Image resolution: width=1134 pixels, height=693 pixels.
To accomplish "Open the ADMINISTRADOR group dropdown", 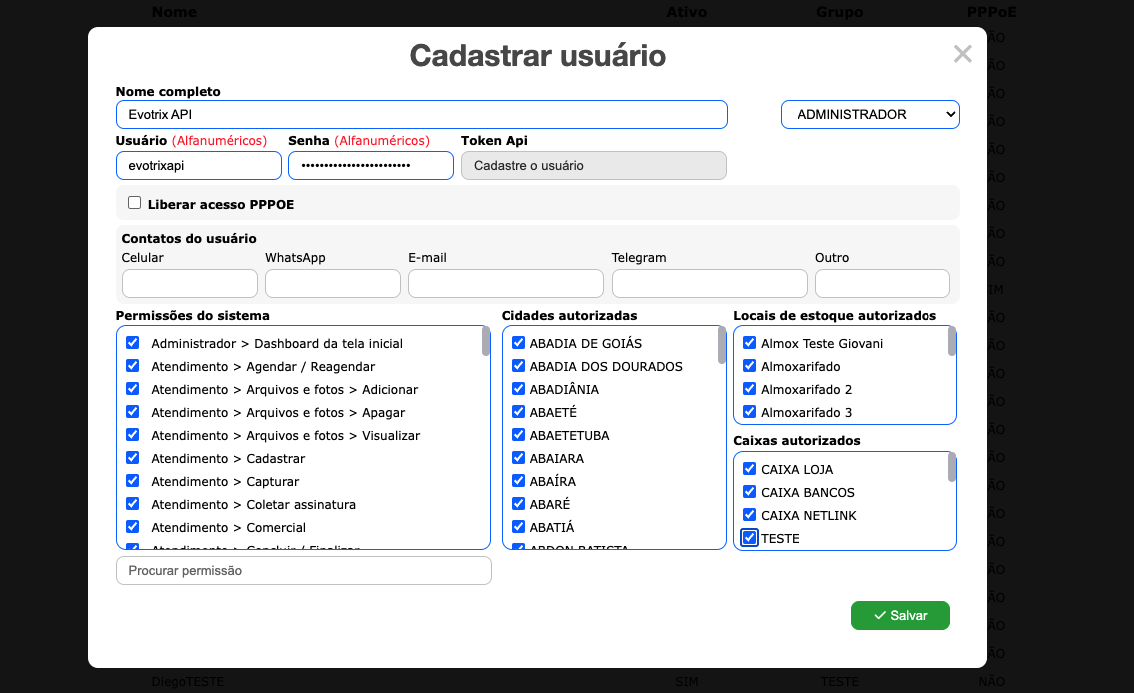I will pyautogui.click(x=869, y=115).
